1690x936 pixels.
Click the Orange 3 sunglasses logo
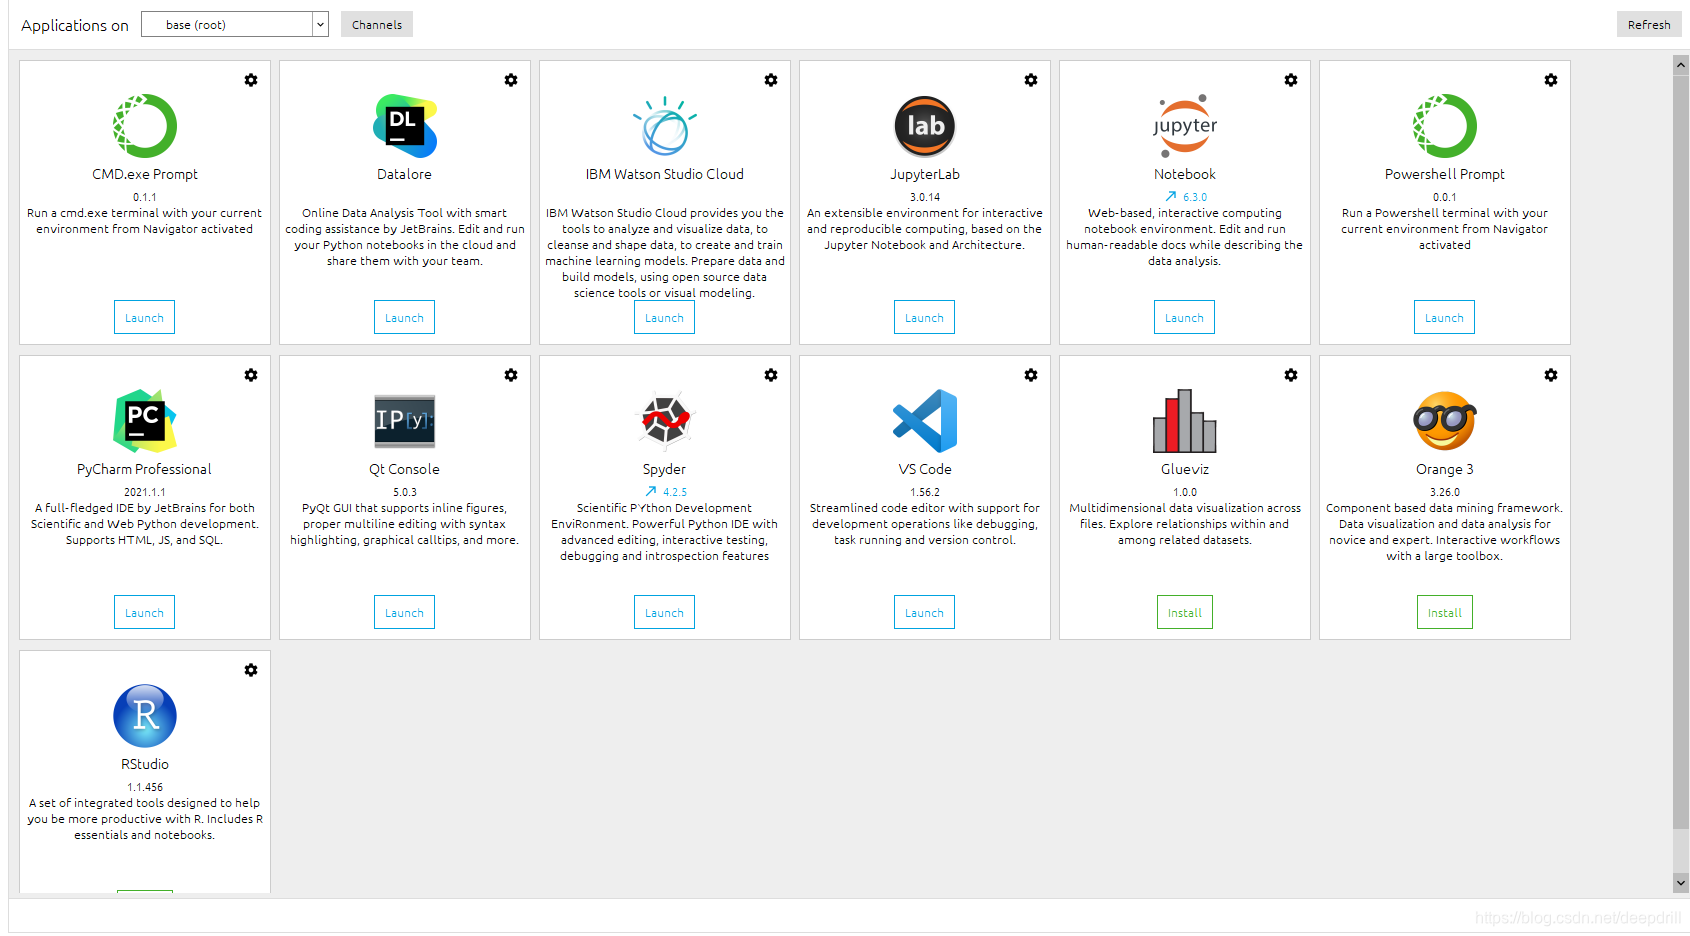click(1445, 421)
